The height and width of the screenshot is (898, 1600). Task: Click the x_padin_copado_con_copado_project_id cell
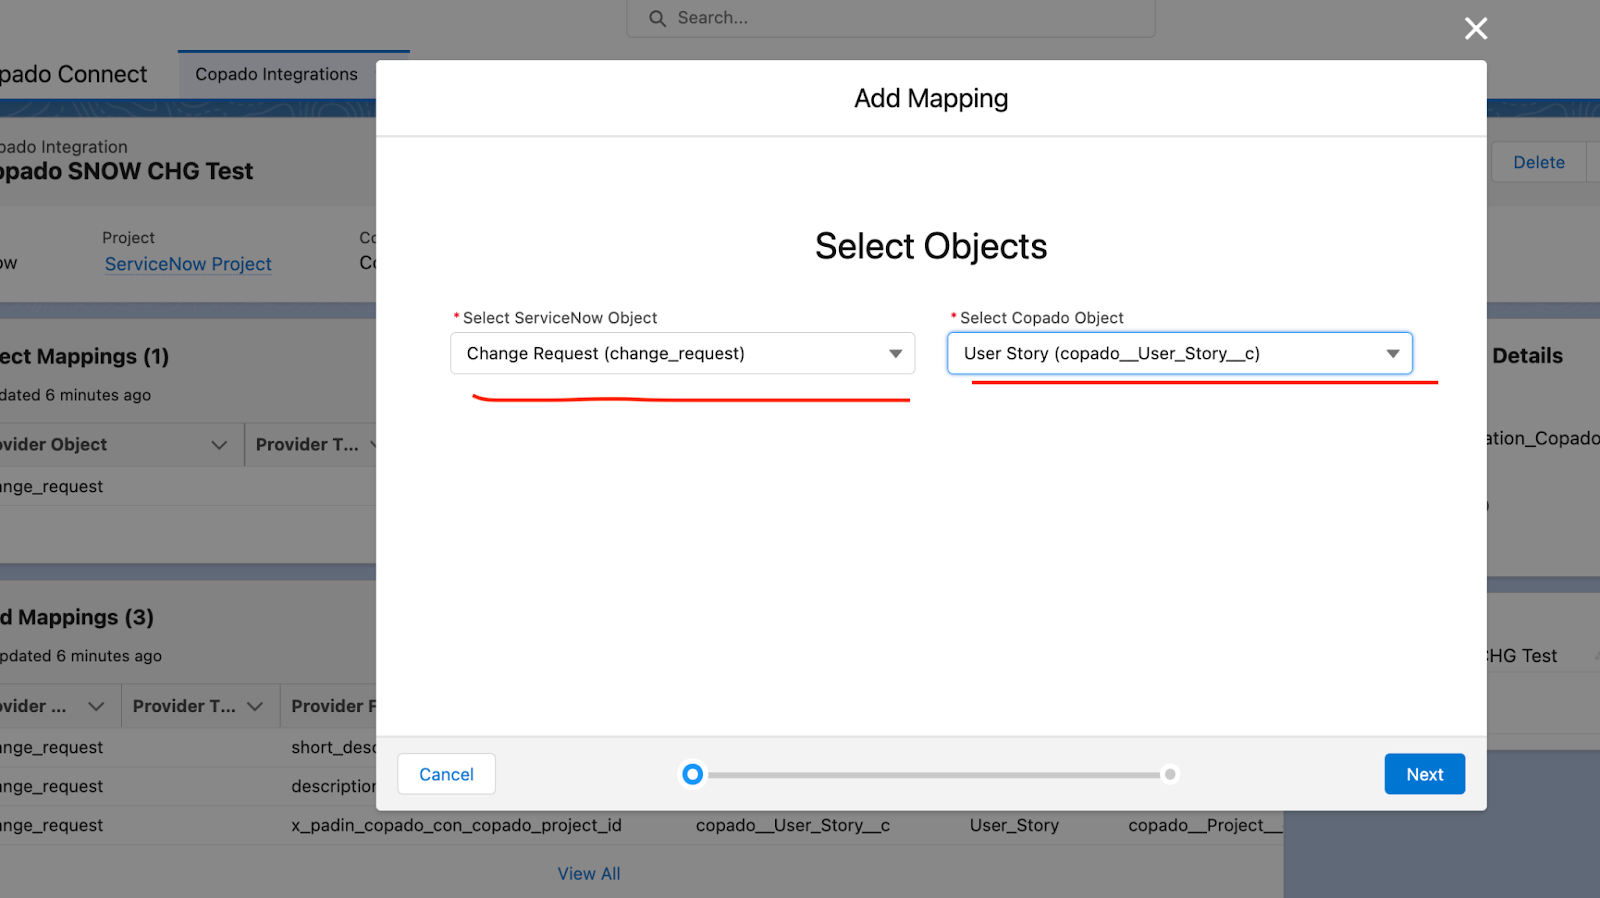point(456,825)
